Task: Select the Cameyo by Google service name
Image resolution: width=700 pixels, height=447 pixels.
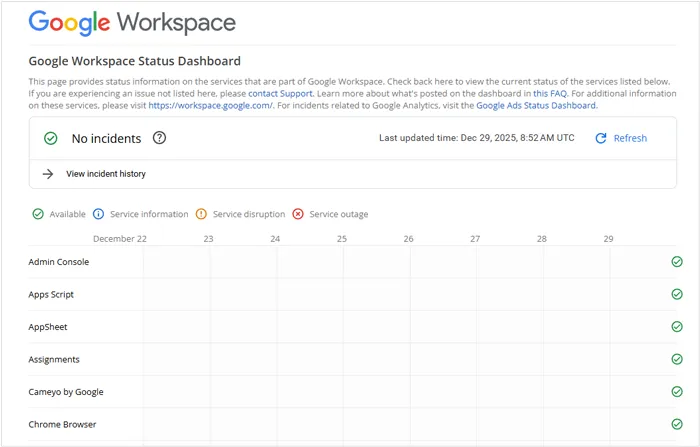Action: click(x=66, y=392)
